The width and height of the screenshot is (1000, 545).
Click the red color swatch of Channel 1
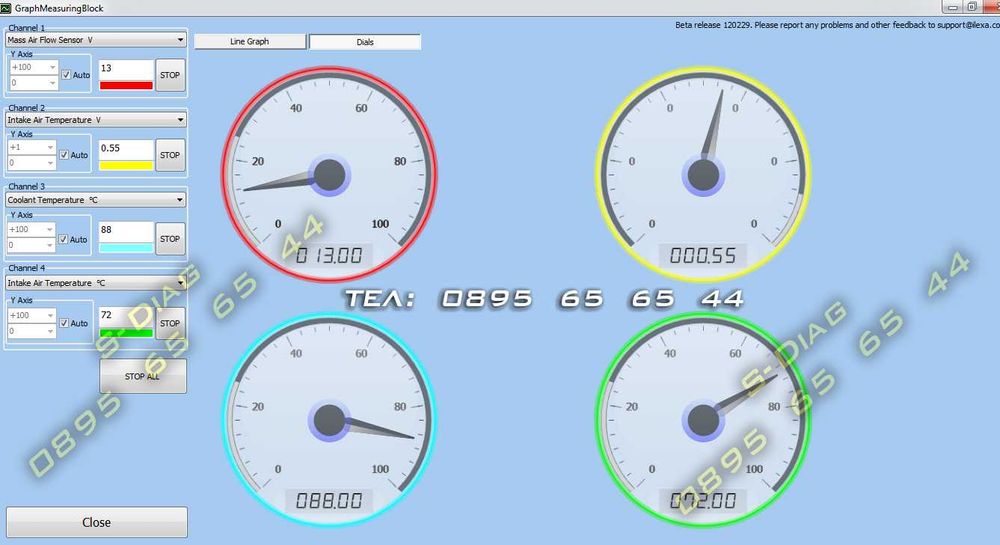(x=126, y=85)
